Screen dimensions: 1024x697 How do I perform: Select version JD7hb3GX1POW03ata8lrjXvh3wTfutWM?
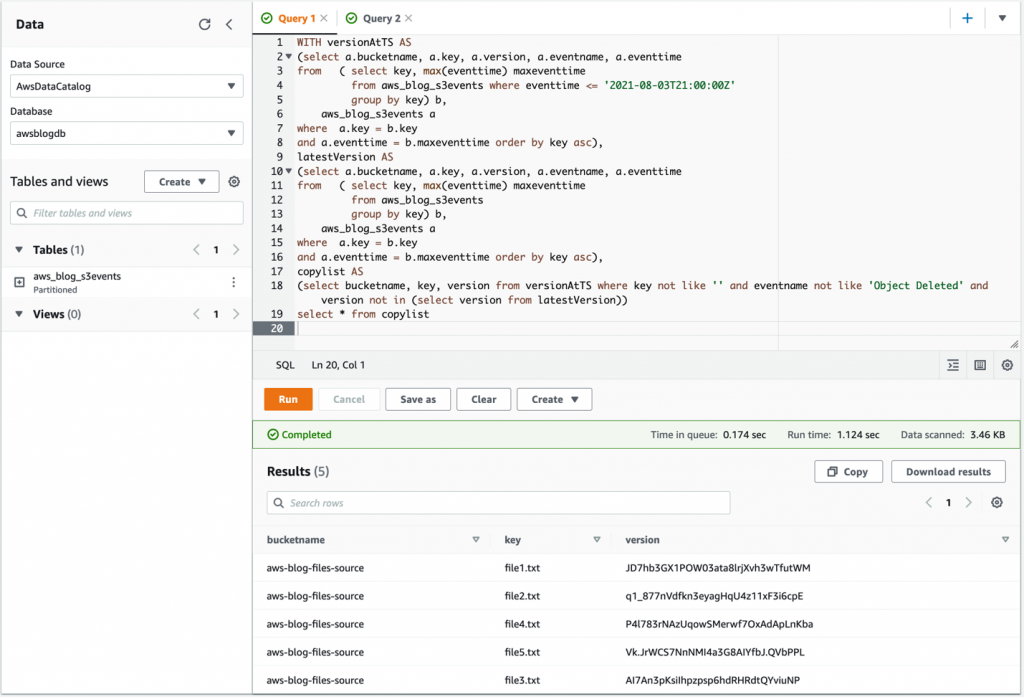pos(718,568)
